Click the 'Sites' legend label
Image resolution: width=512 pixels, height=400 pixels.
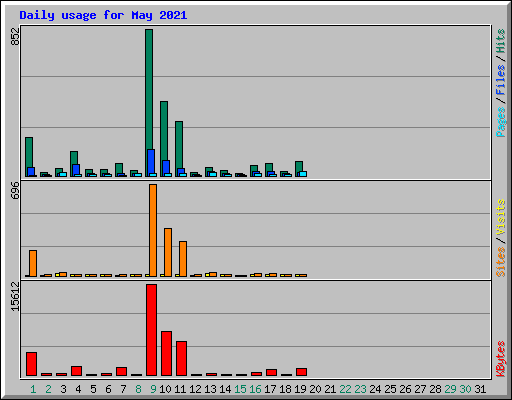pos(501,262)
